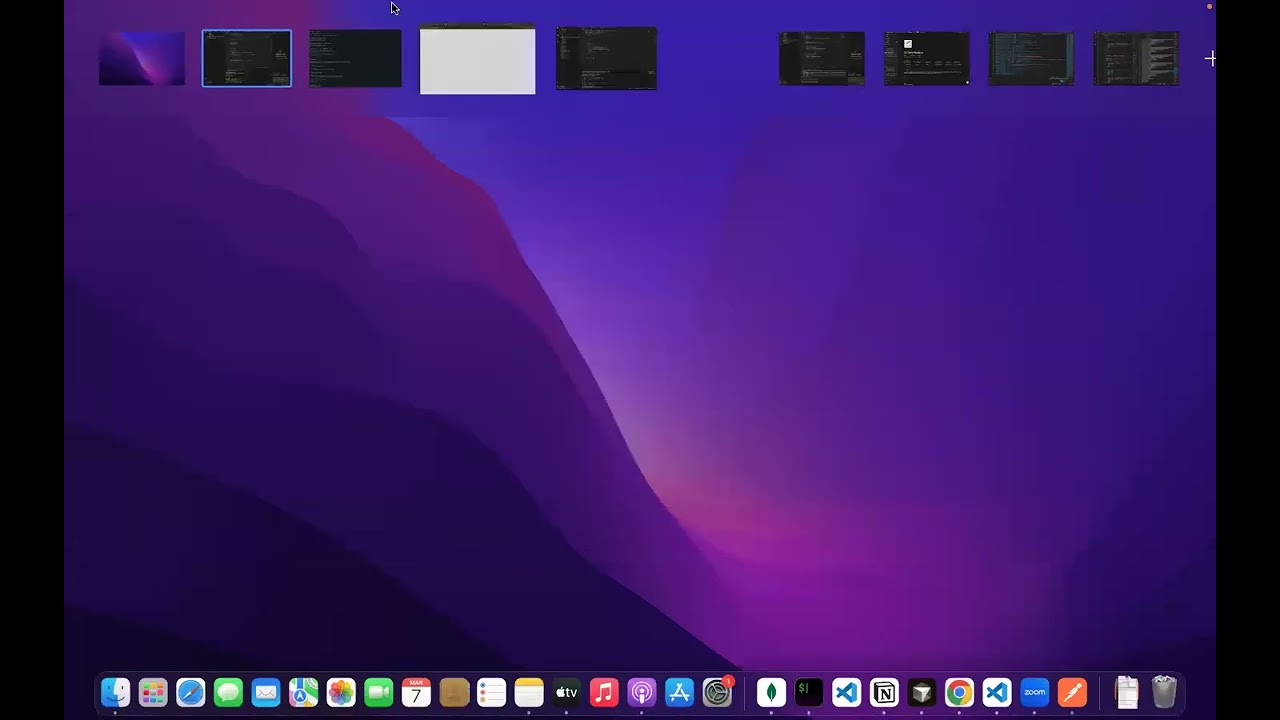Viewport: 1280px width, 720px height.
Task: Open System Preferences with the red badge
Action: (x=718, y=692)
